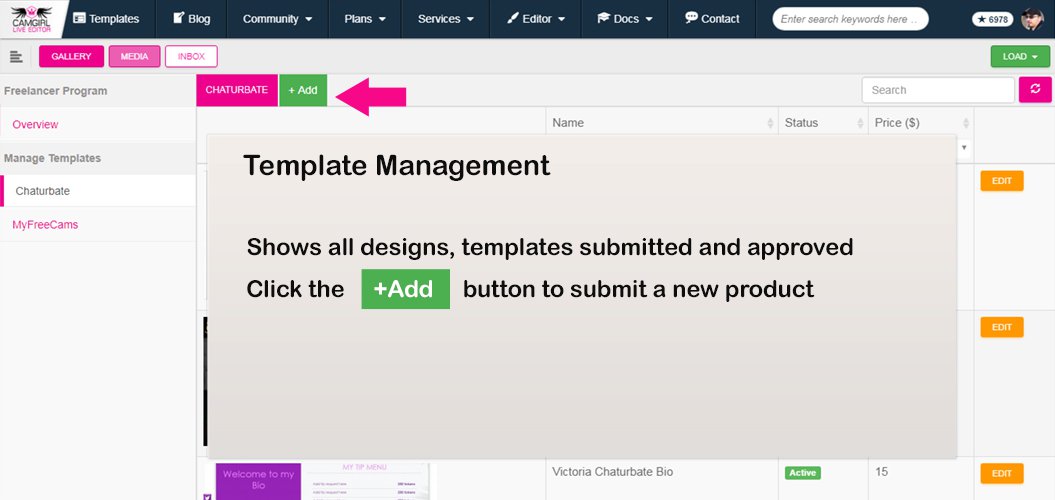The width and height of the screenshot is (1055, 500).
Task: Open the Contact page
Action: 712,19
